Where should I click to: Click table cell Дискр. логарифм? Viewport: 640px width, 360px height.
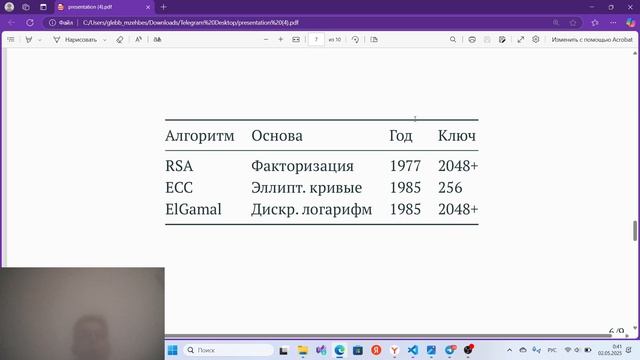point(312,209)
